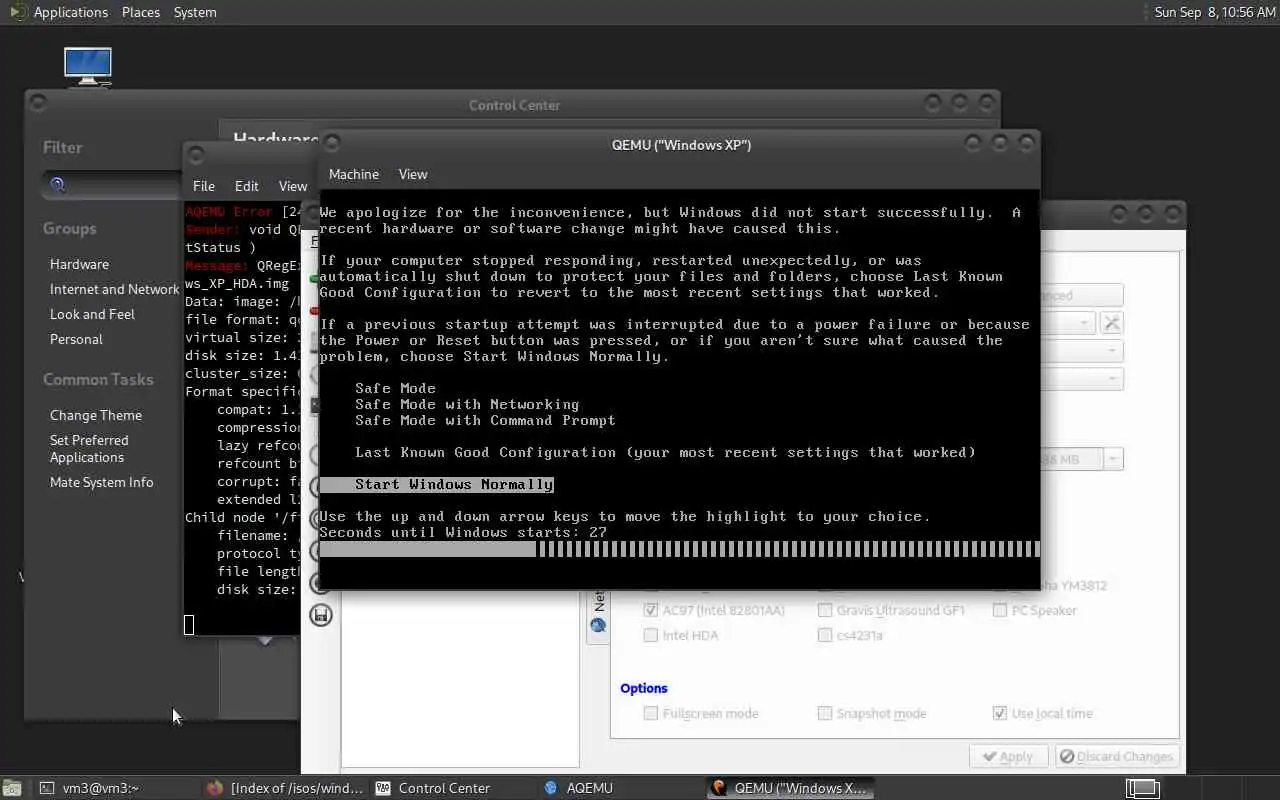This screenshot has width=1280, height=800.
Task: Click the floppy disk save icon in AQEMU
Action: pos(320,615)
